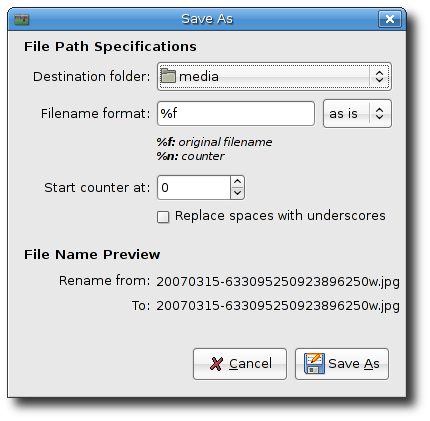The image size is (430, 421).
Task: Decrease the start counter with down arrow
Action: coord(237,193)
